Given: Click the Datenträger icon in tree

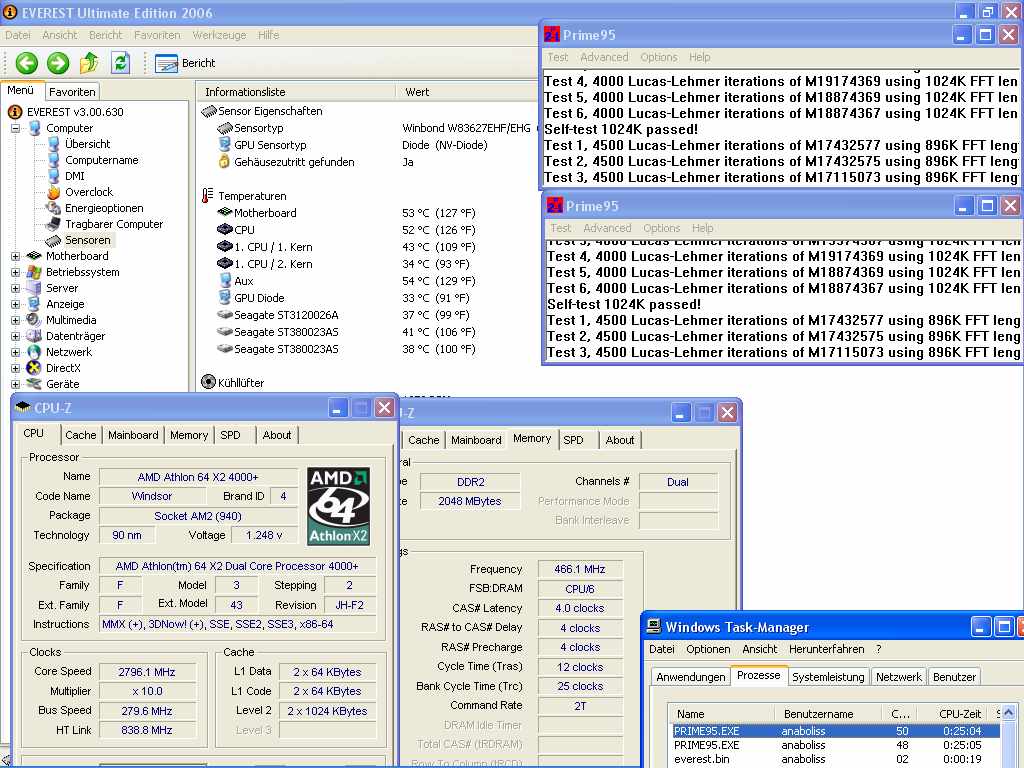Looking at the screenshot, I should pyautogui.click(x=34, y=336).
